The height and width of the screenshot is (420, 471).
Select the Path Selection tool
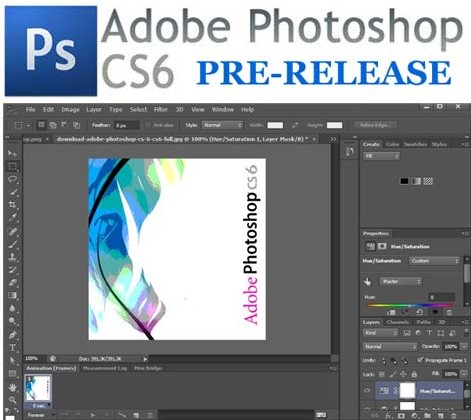[12, 361]
